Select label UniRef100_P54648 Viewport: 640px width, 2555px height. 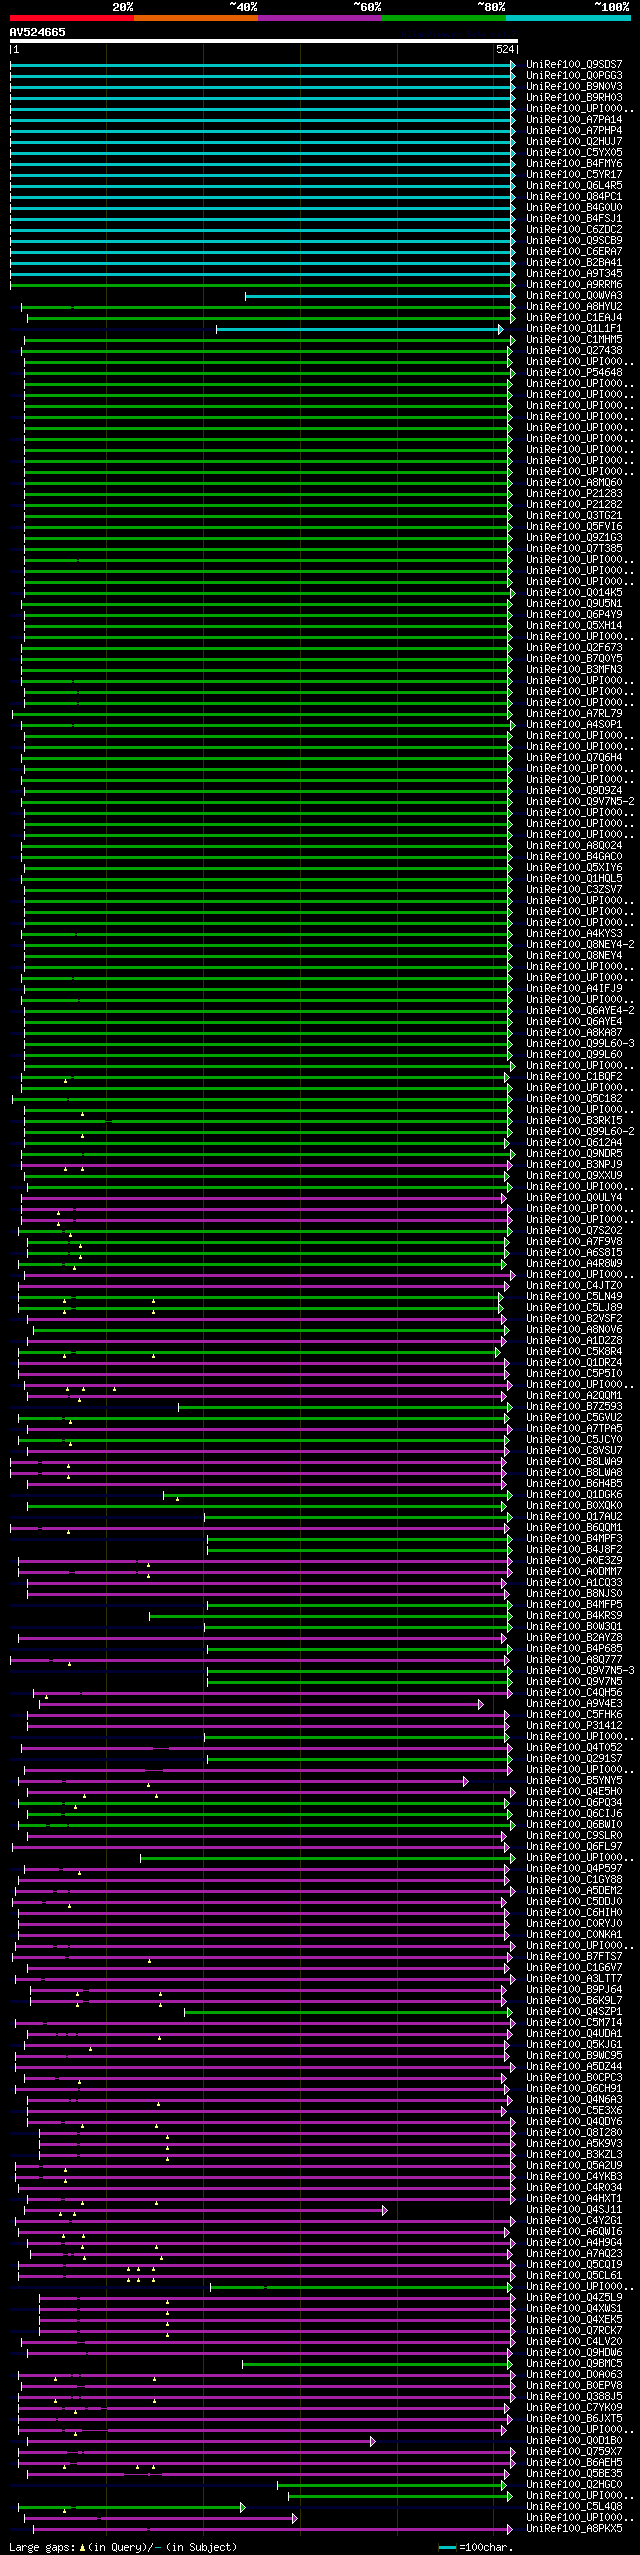[574, 373]
